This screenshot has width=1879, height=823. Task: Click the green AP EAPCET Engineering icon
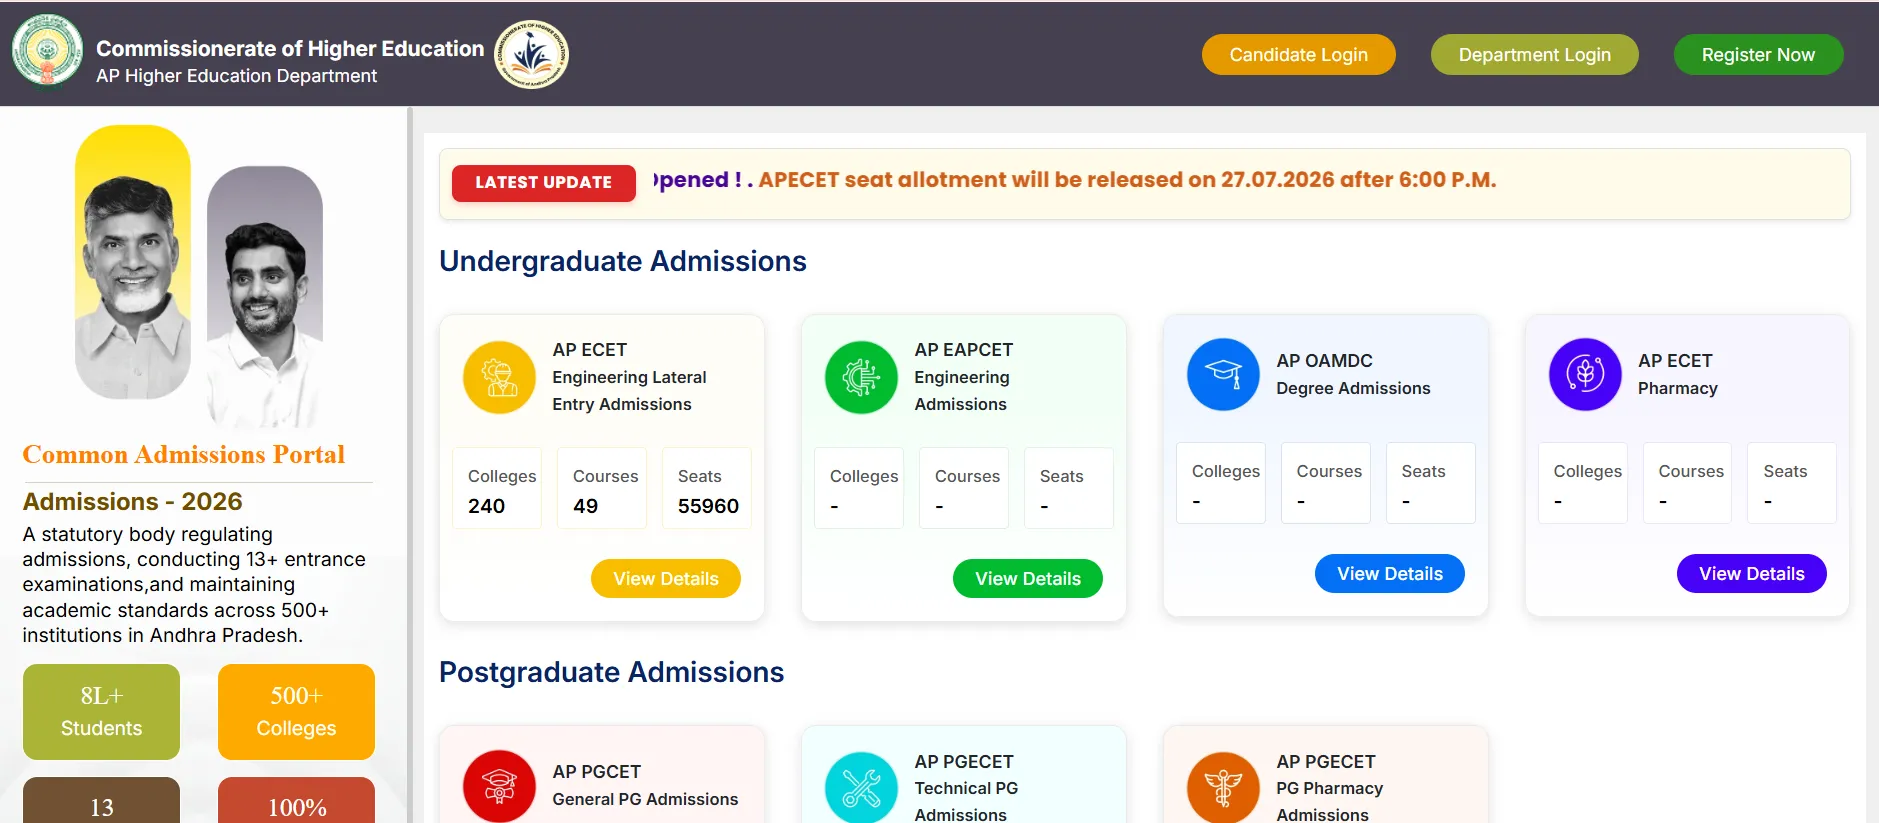[x=861, y=377]
